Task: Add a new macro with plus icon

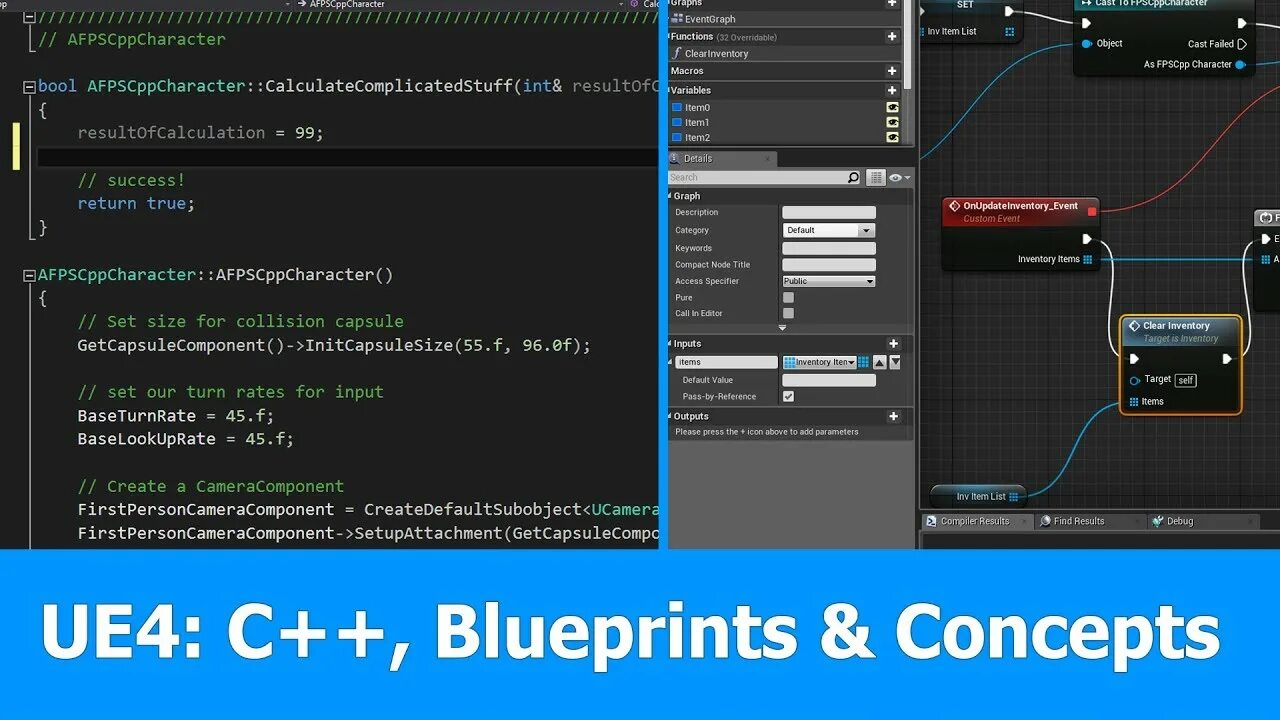Action: 892,71
